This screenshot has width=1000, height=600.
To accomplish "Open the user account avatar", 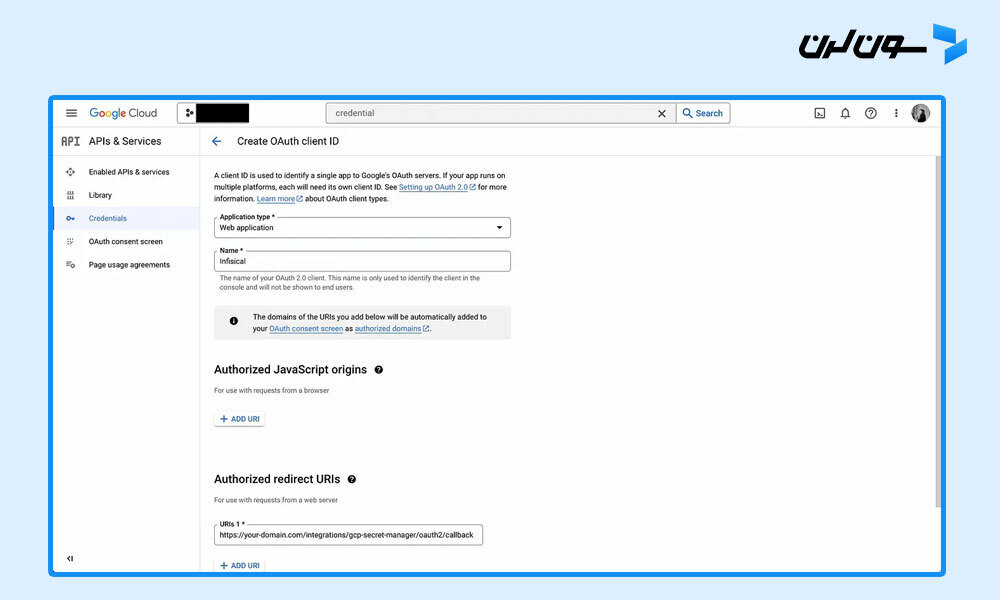I will [920, 113].
